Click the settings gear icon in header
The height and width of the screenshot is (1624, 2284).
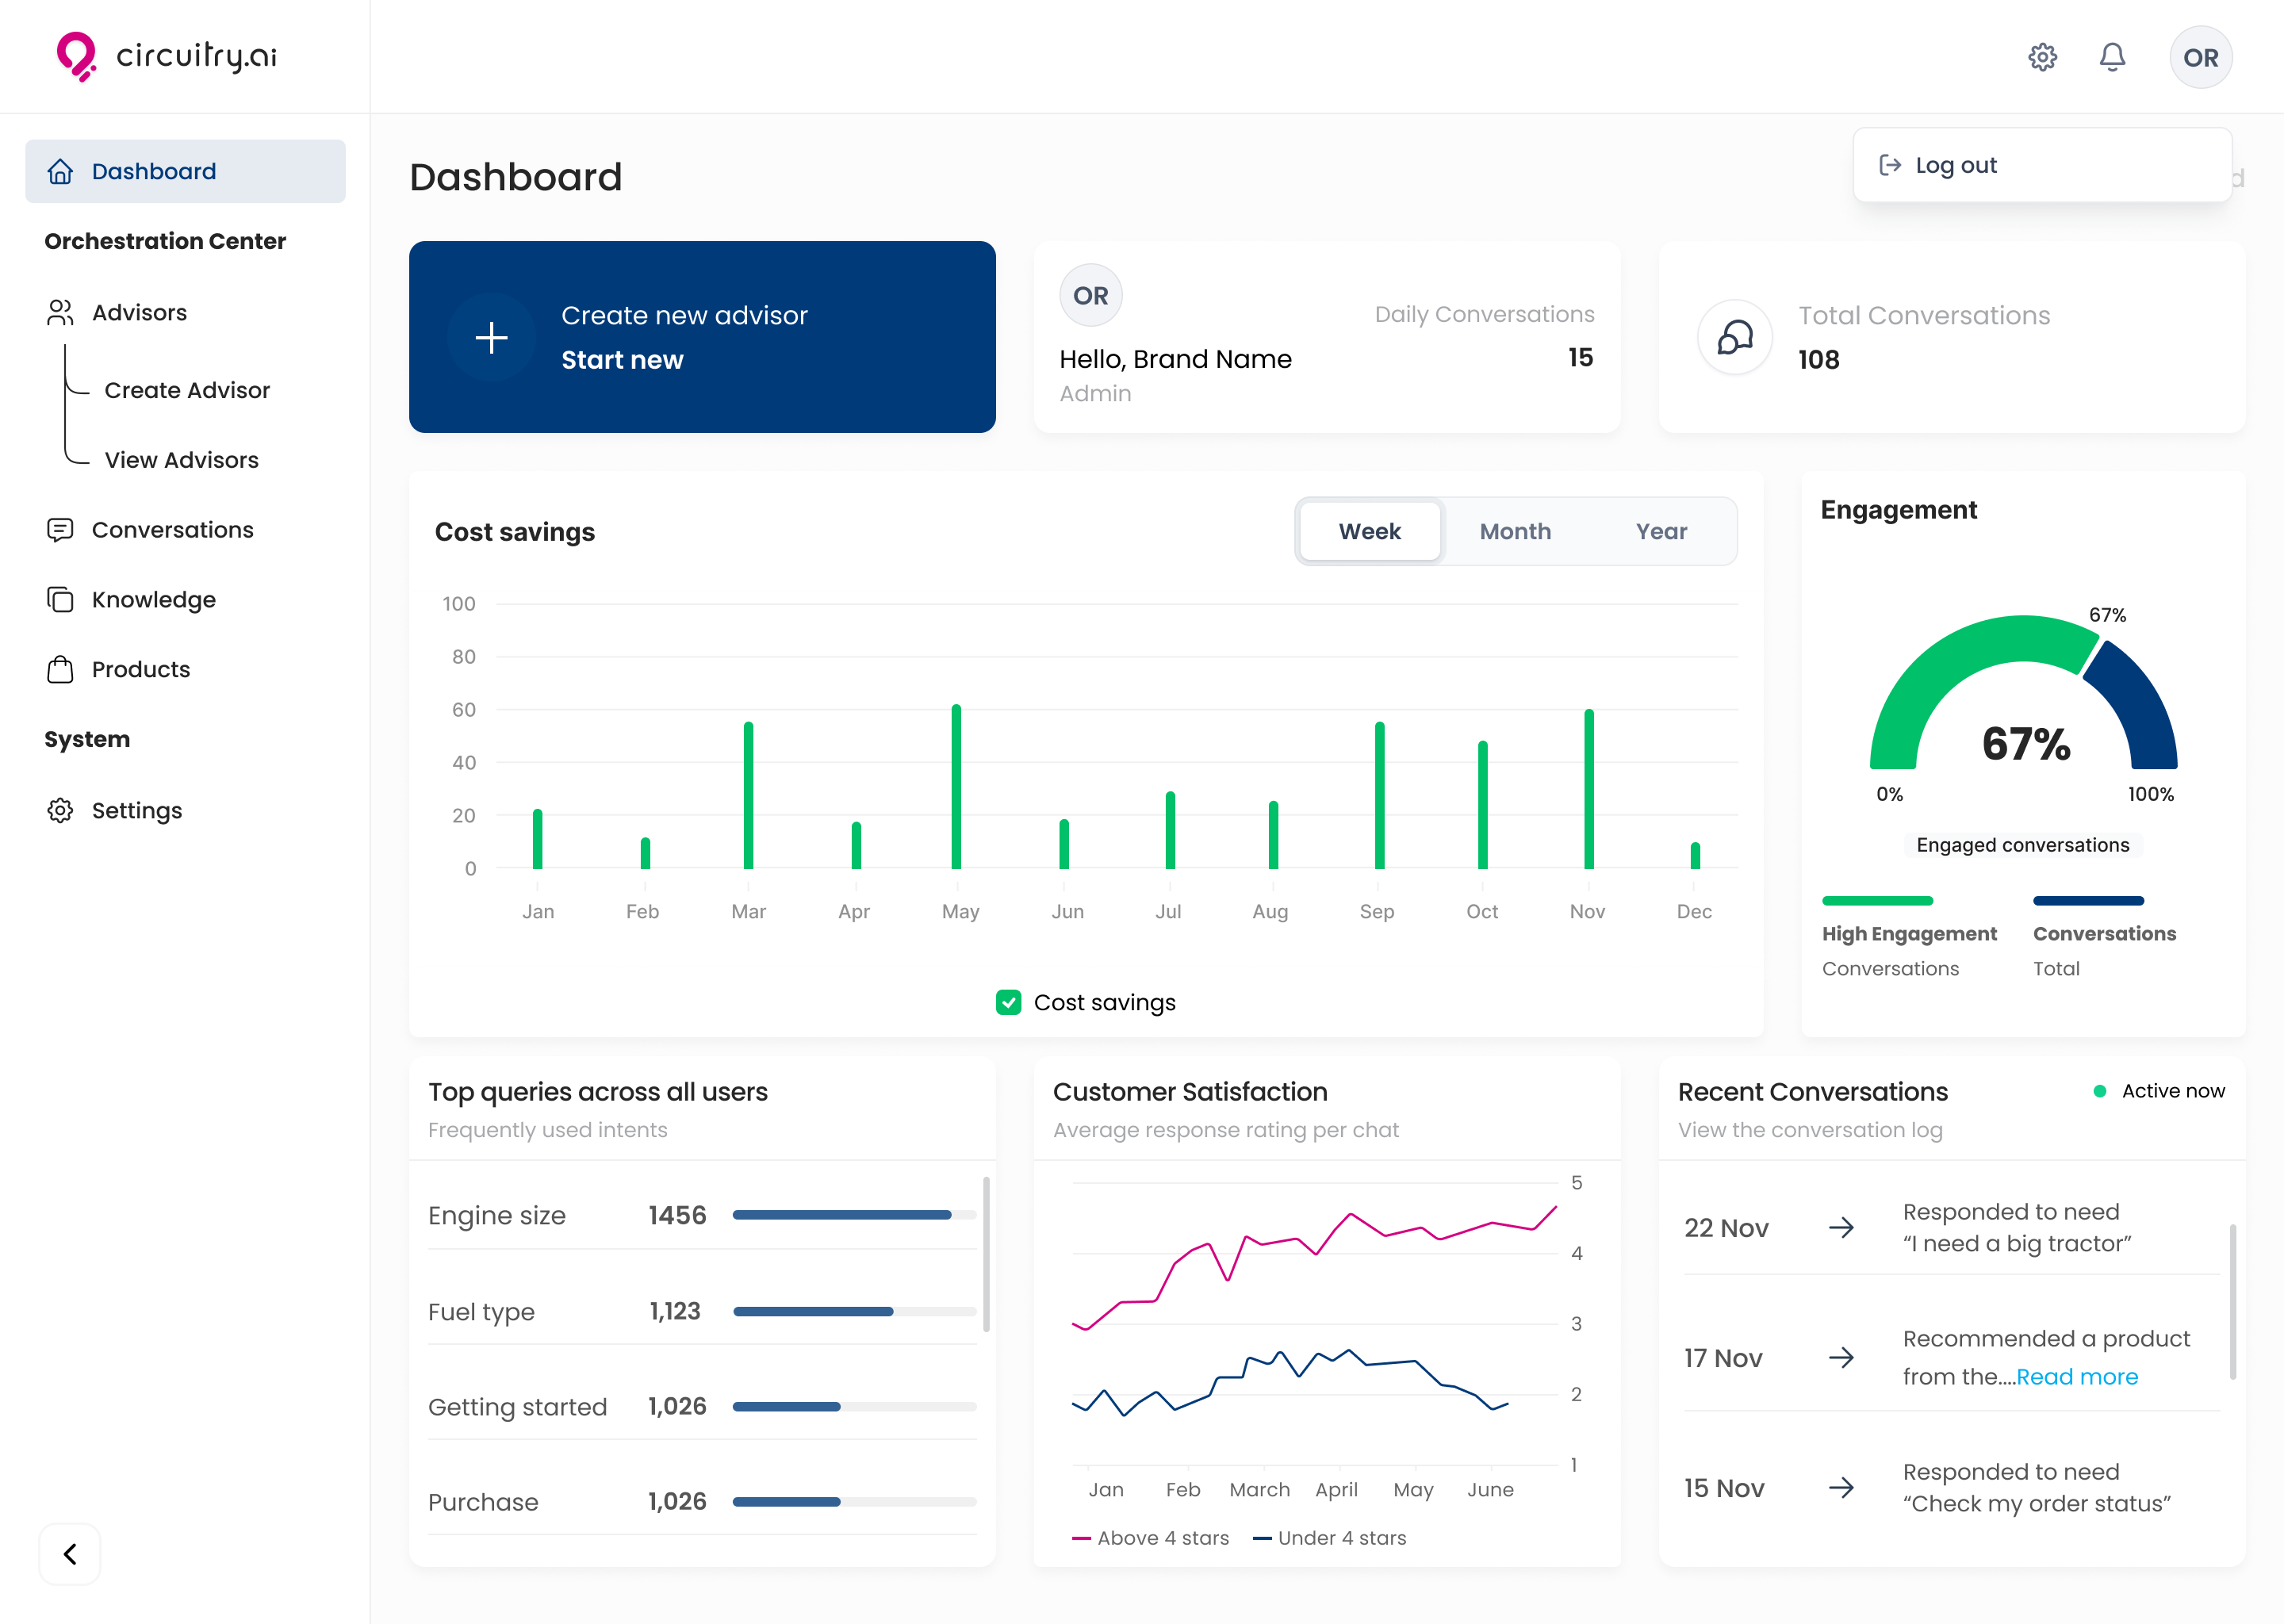pyautogui.click(x=2042, y=57)
